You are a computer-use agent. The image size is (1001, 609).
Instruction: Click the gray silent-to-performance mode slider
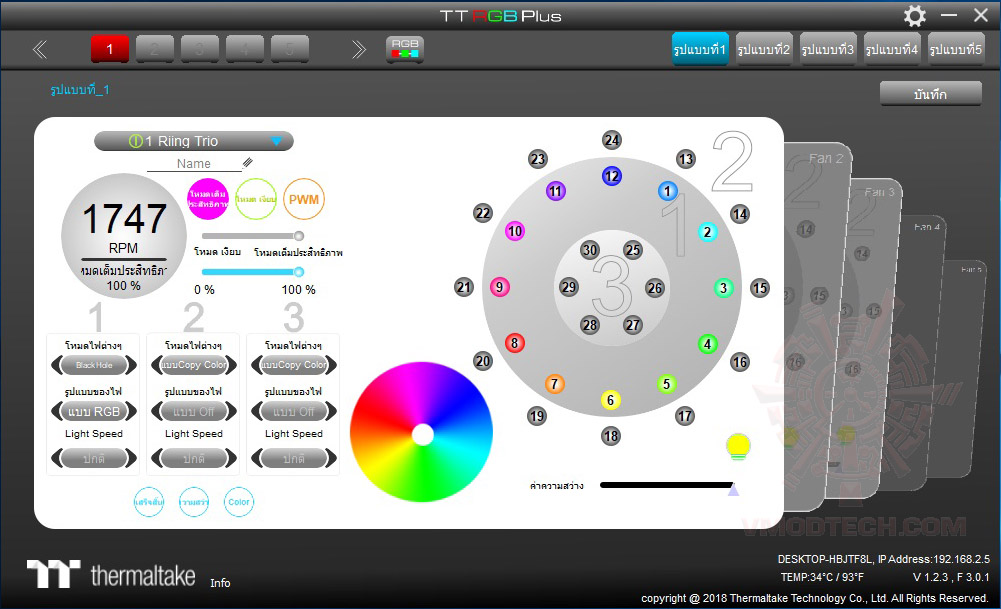pos(252,236)
